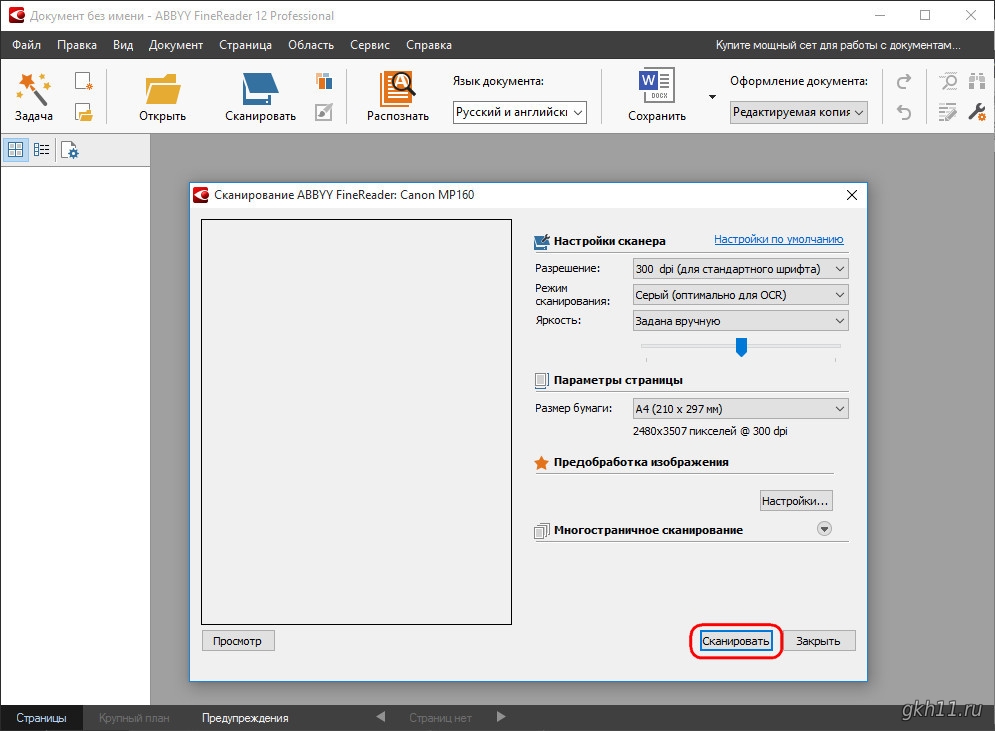Click the page settings gear icon
The height and width of the screenshot is (731, 995).
69,150
